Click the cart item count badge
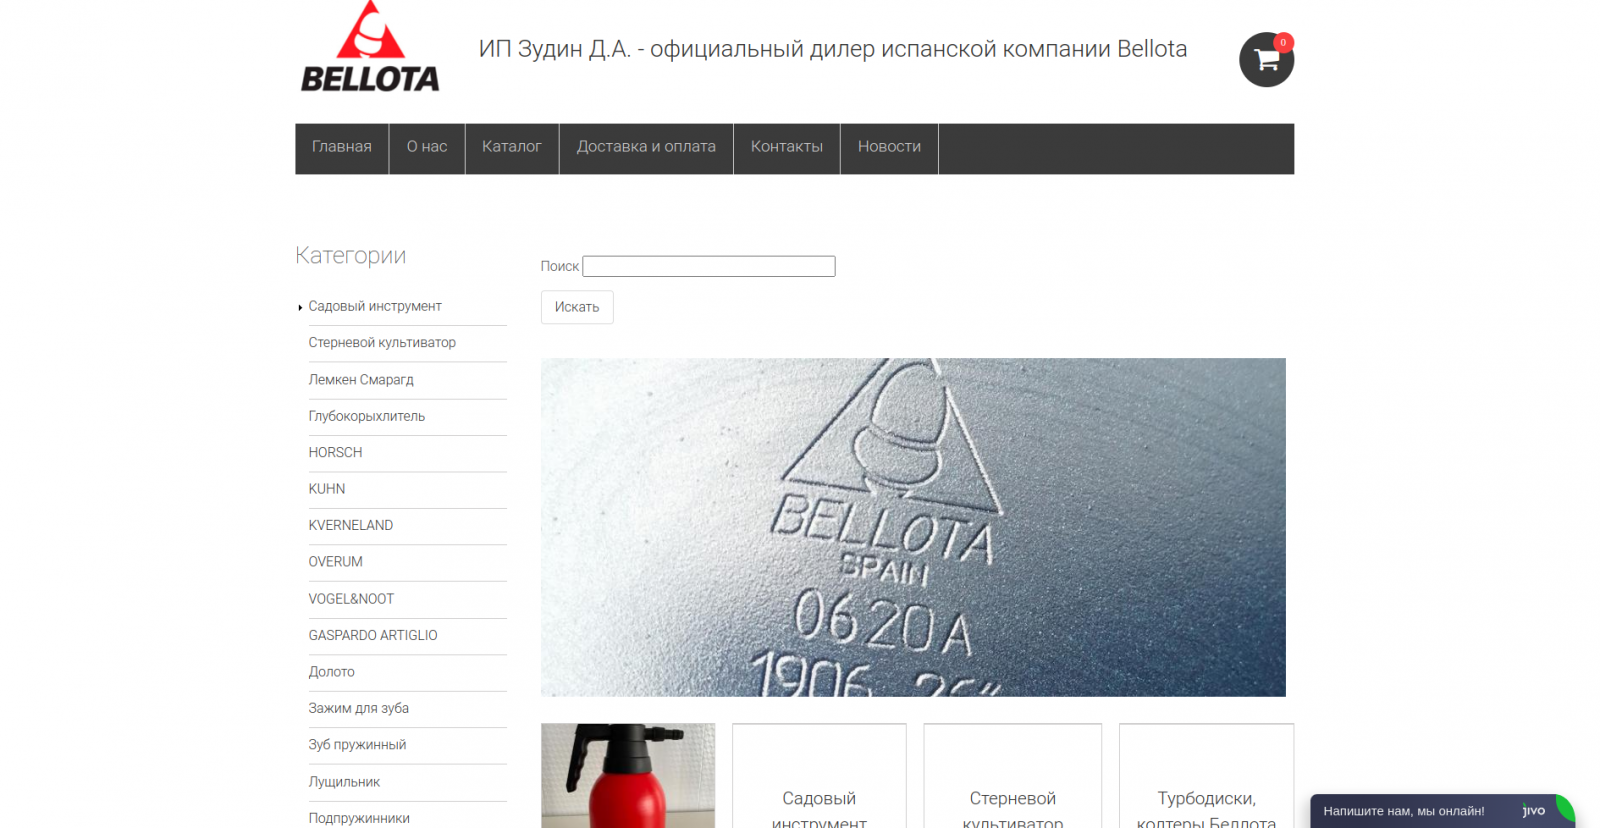 (x=1283, y=42)
